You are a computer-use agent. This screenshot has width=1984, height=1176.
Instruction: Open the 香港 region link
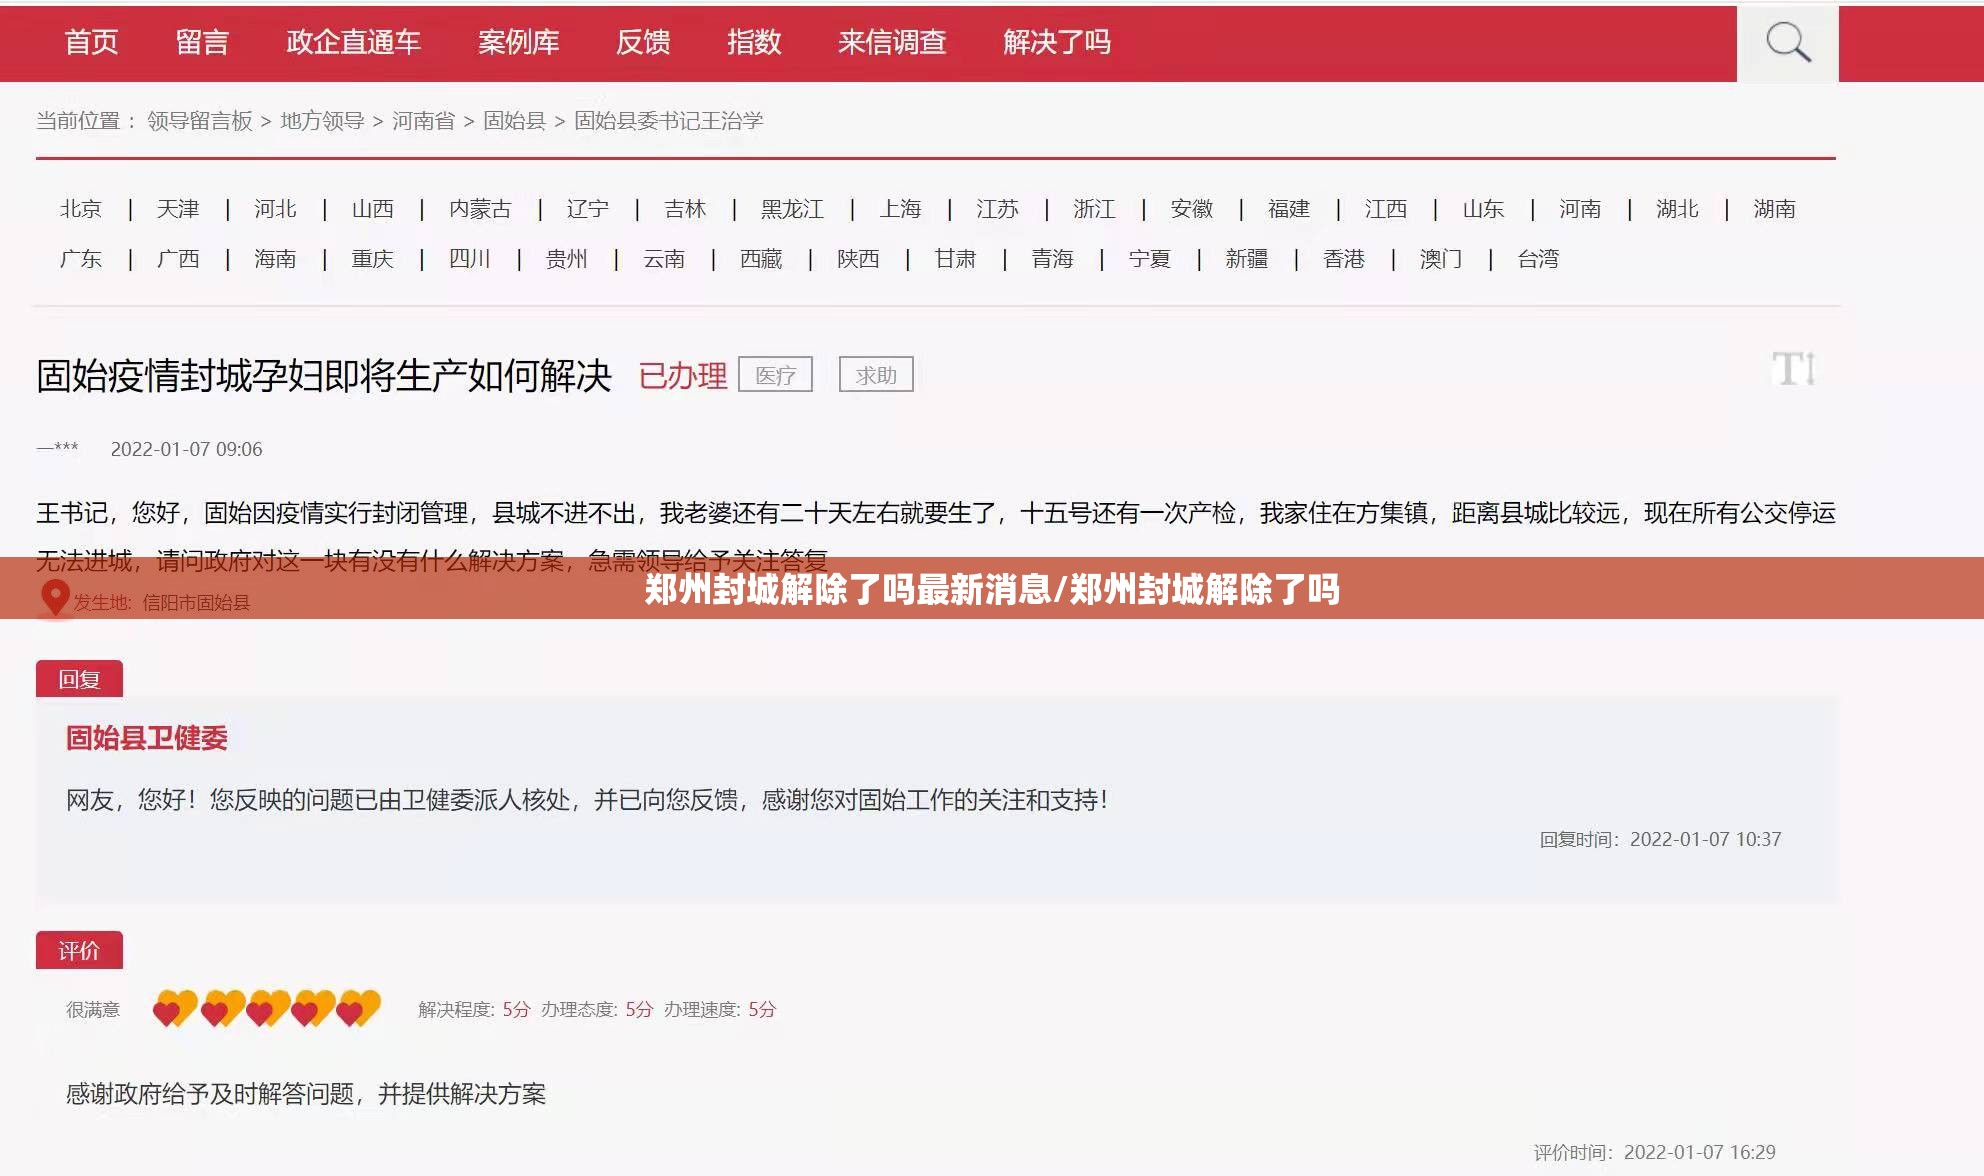1344,259
